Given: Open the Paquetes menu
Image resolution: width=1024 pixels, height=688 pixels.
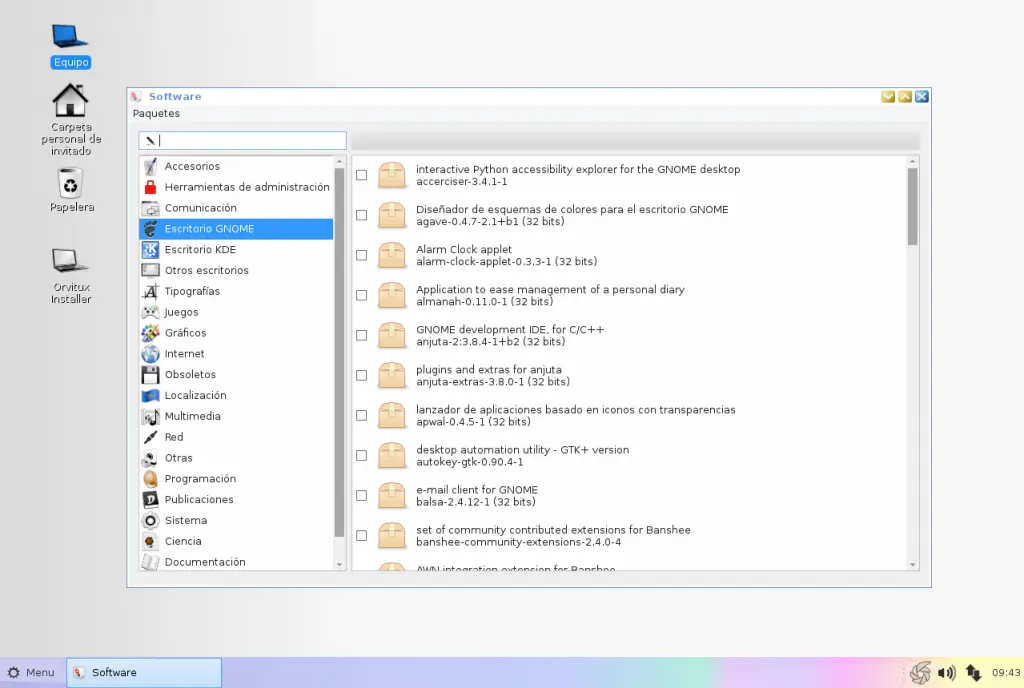Looking at the screenshot, I should coord(156,114).
